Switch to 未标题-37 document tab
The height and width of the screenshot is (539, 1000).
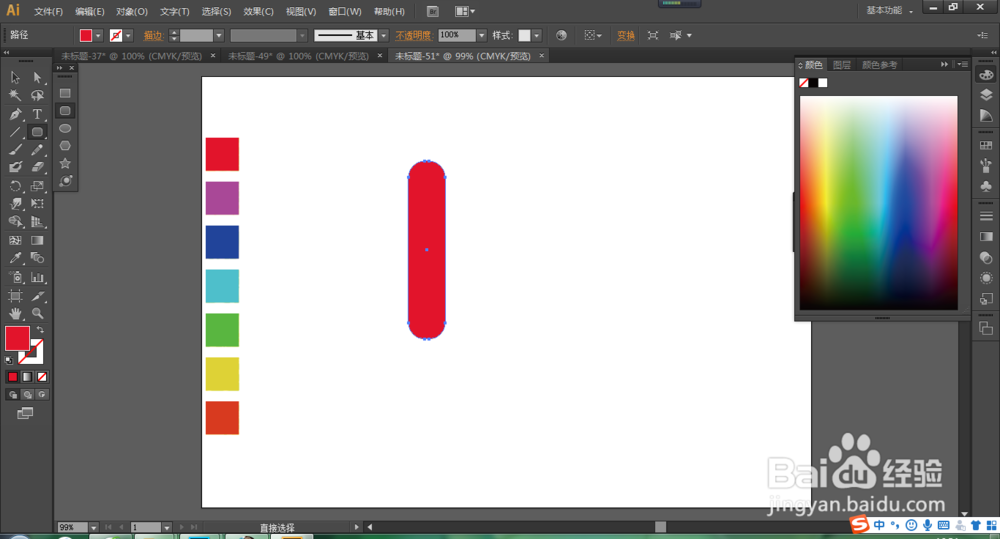click(131, 56)
